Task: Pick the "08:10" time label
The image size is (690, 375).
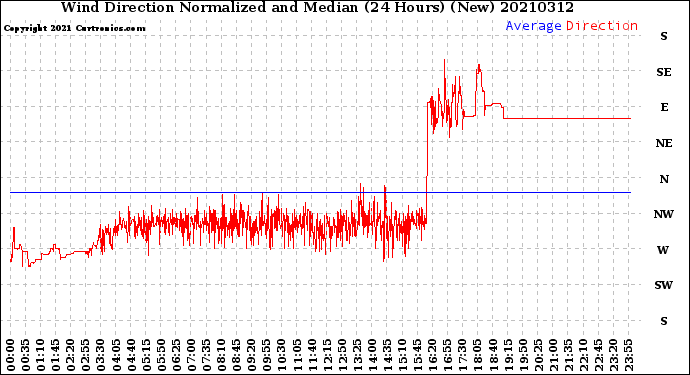Action: (x=222, y=355)
